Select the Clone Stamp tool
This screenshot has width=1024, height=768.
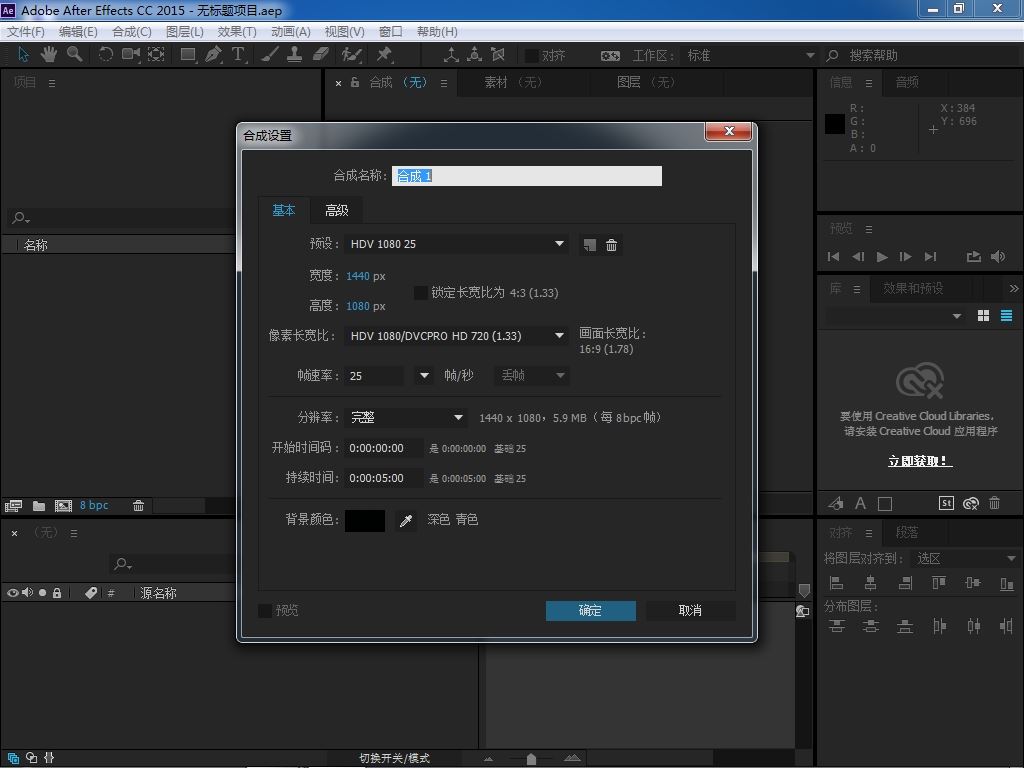tap(295, 54)
